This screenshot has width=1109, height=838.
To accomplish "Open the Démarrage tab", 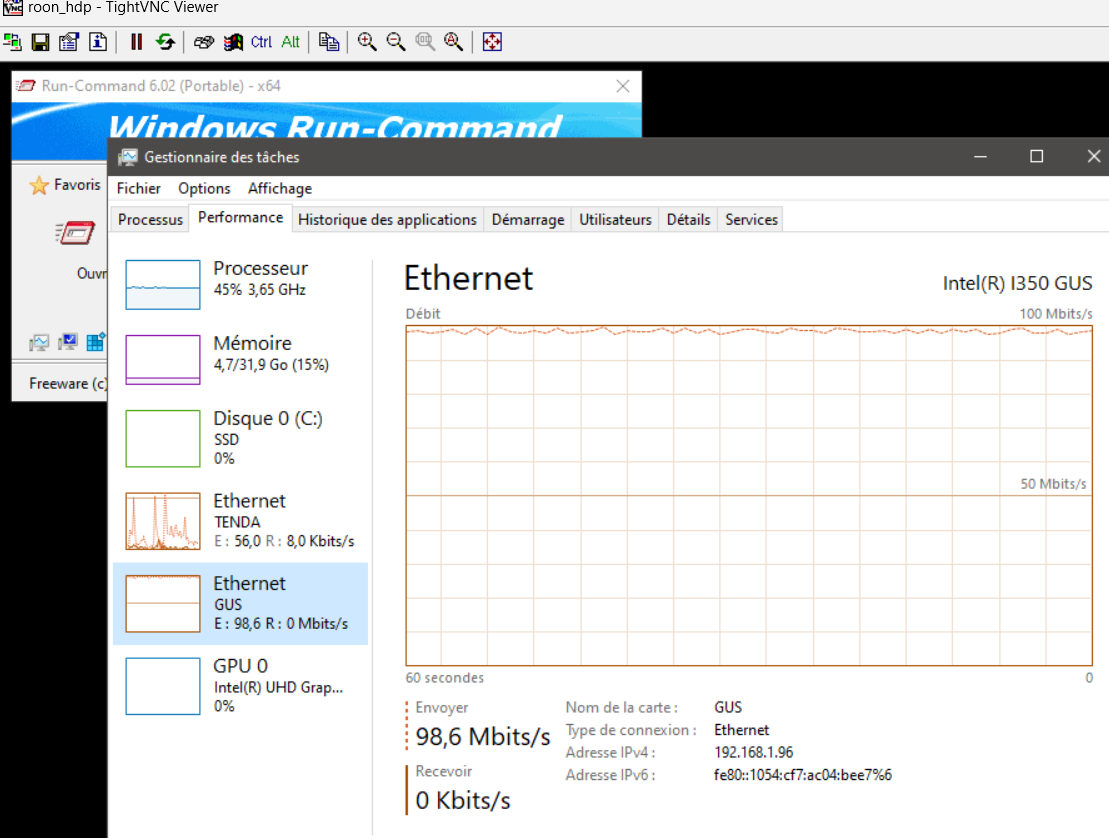I will coord(528,220).
